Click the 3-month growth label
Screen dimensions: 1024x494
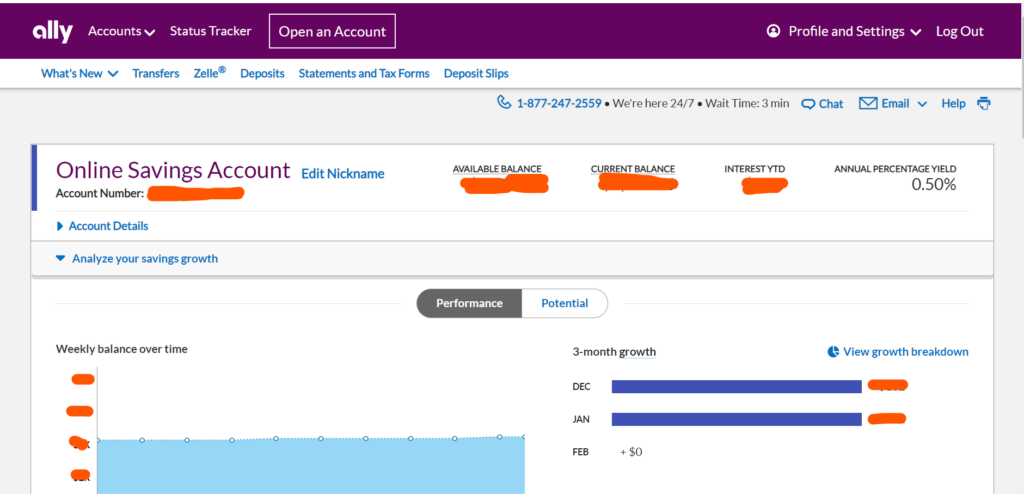[x=614, y=352]
